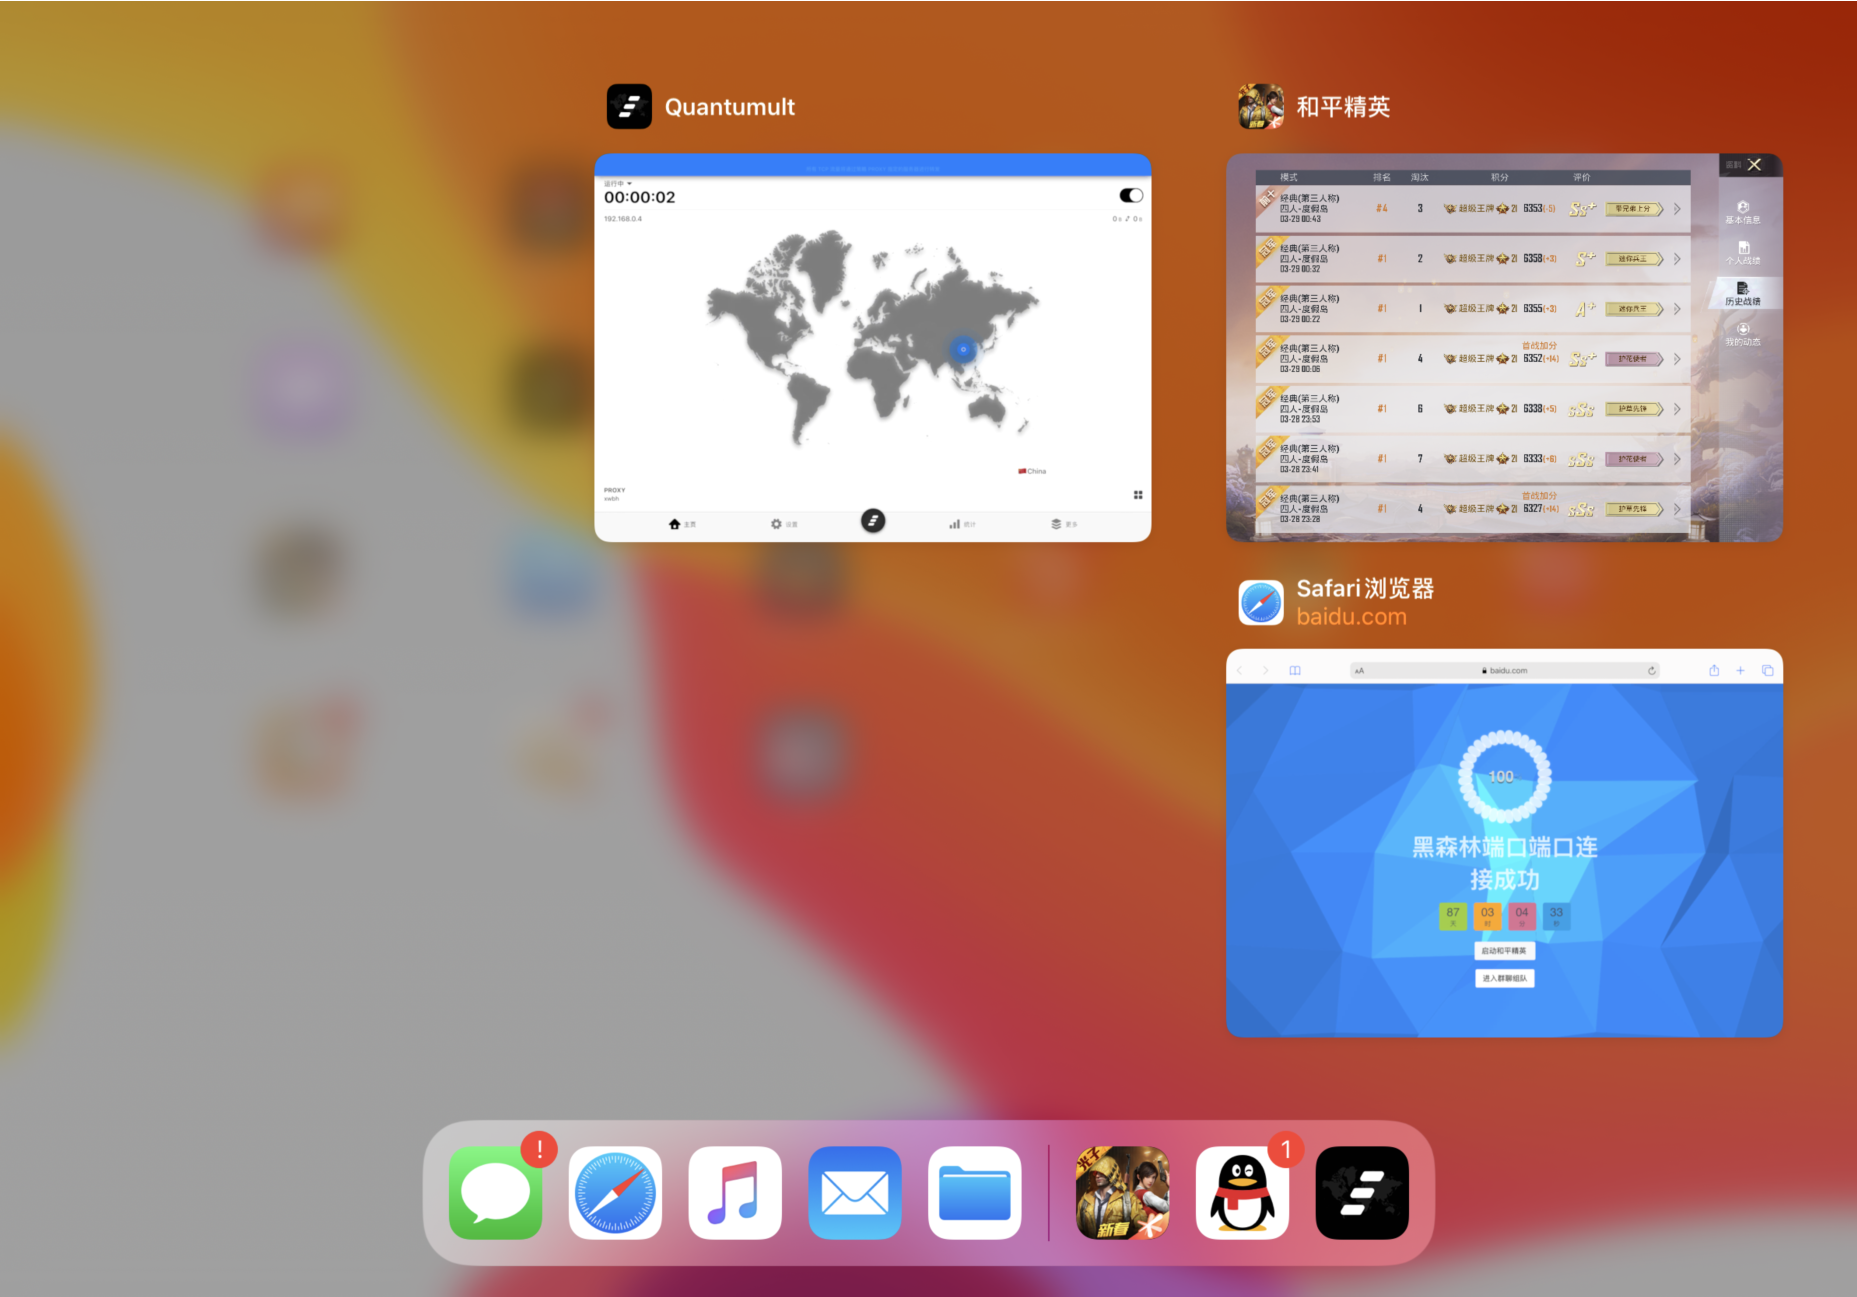Viewport: 1857px width, 1297px height.
Task: Open the 更多 layers tab in Quantumult
Action: (x=1064, y=524)
